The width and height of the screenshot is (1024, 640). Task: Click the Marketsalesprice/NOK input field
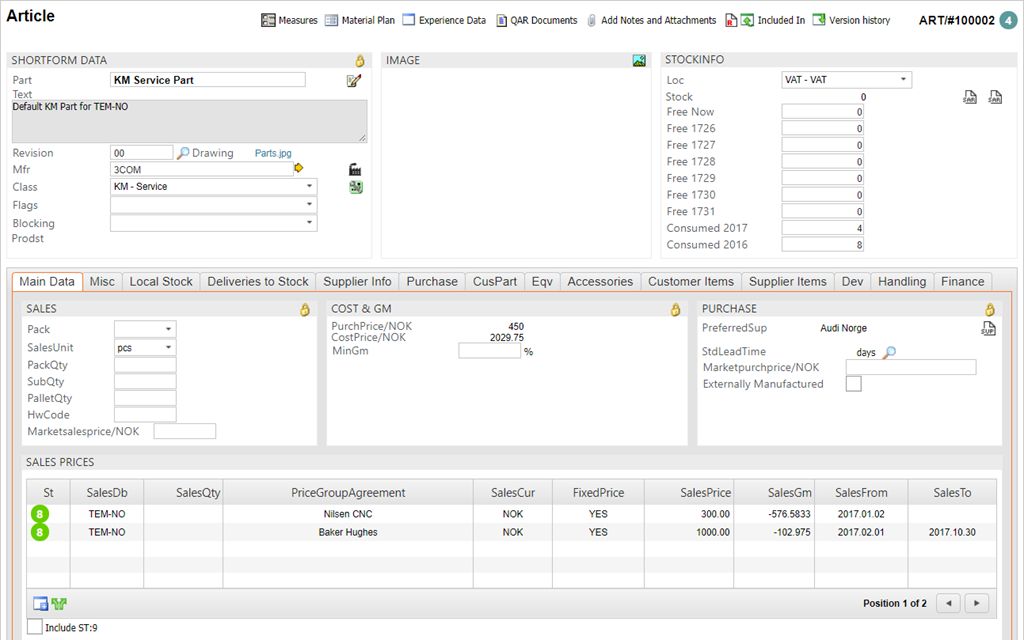(184, 432)
